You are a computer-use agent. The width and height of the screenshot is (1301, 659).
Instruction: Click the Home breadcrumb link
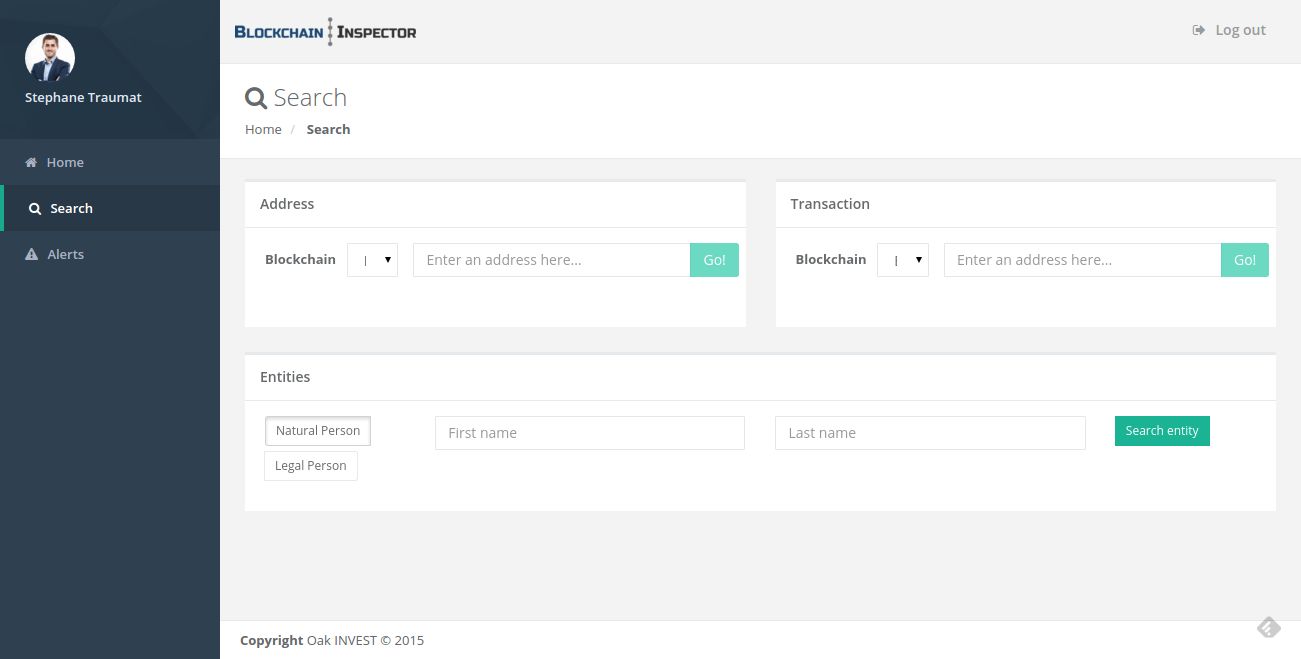[263, 130]
